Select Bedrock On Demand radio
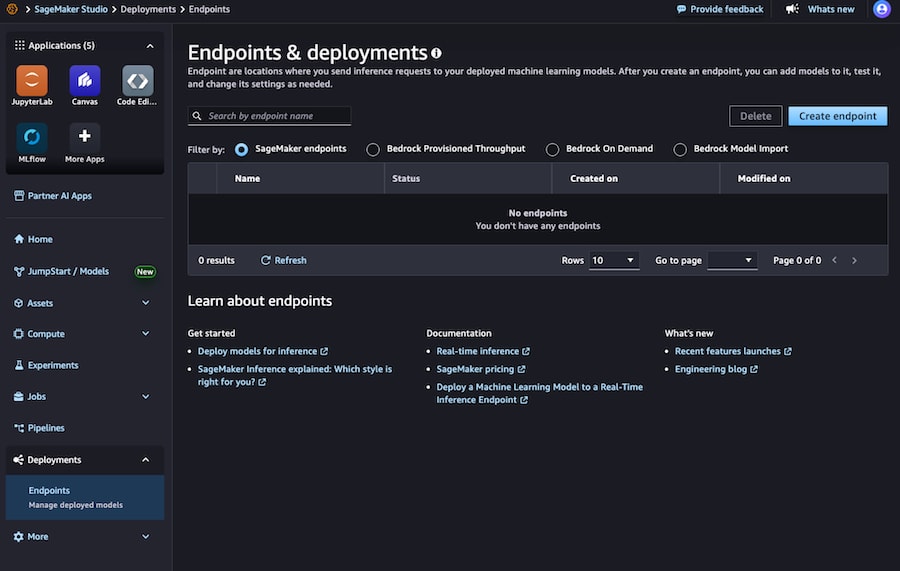This screenshot has width=900, height=571. point(552,149)
